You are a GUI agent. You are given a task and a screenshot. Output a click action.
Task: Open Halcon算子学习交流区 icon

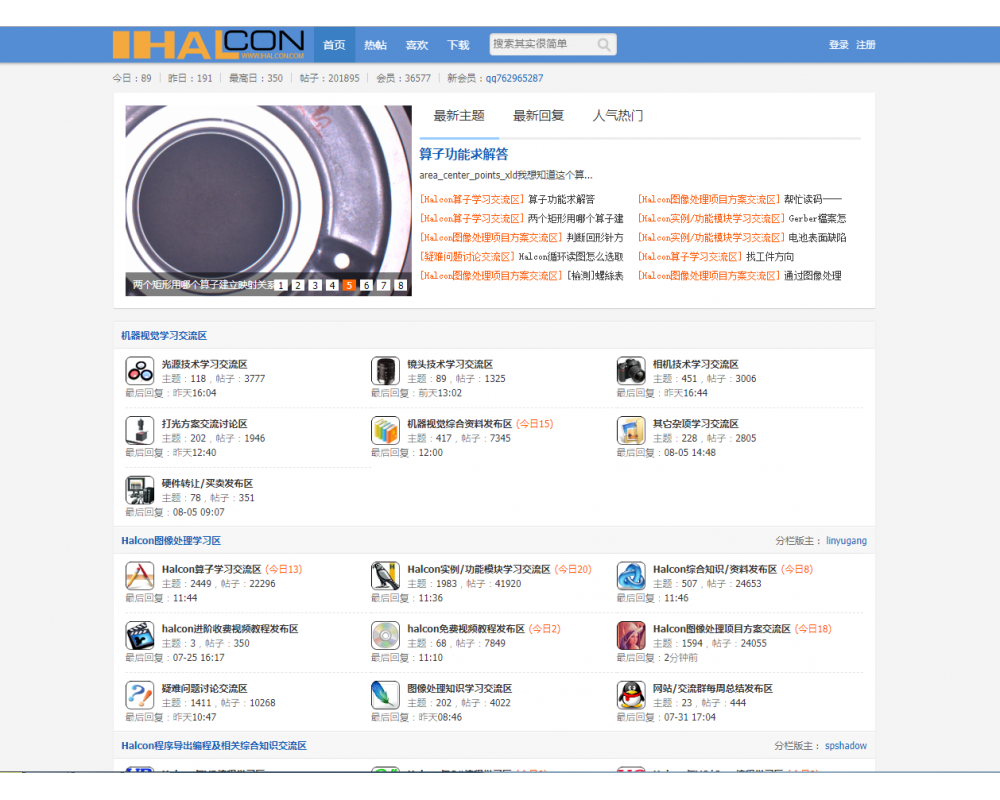(x=140, y=575)
